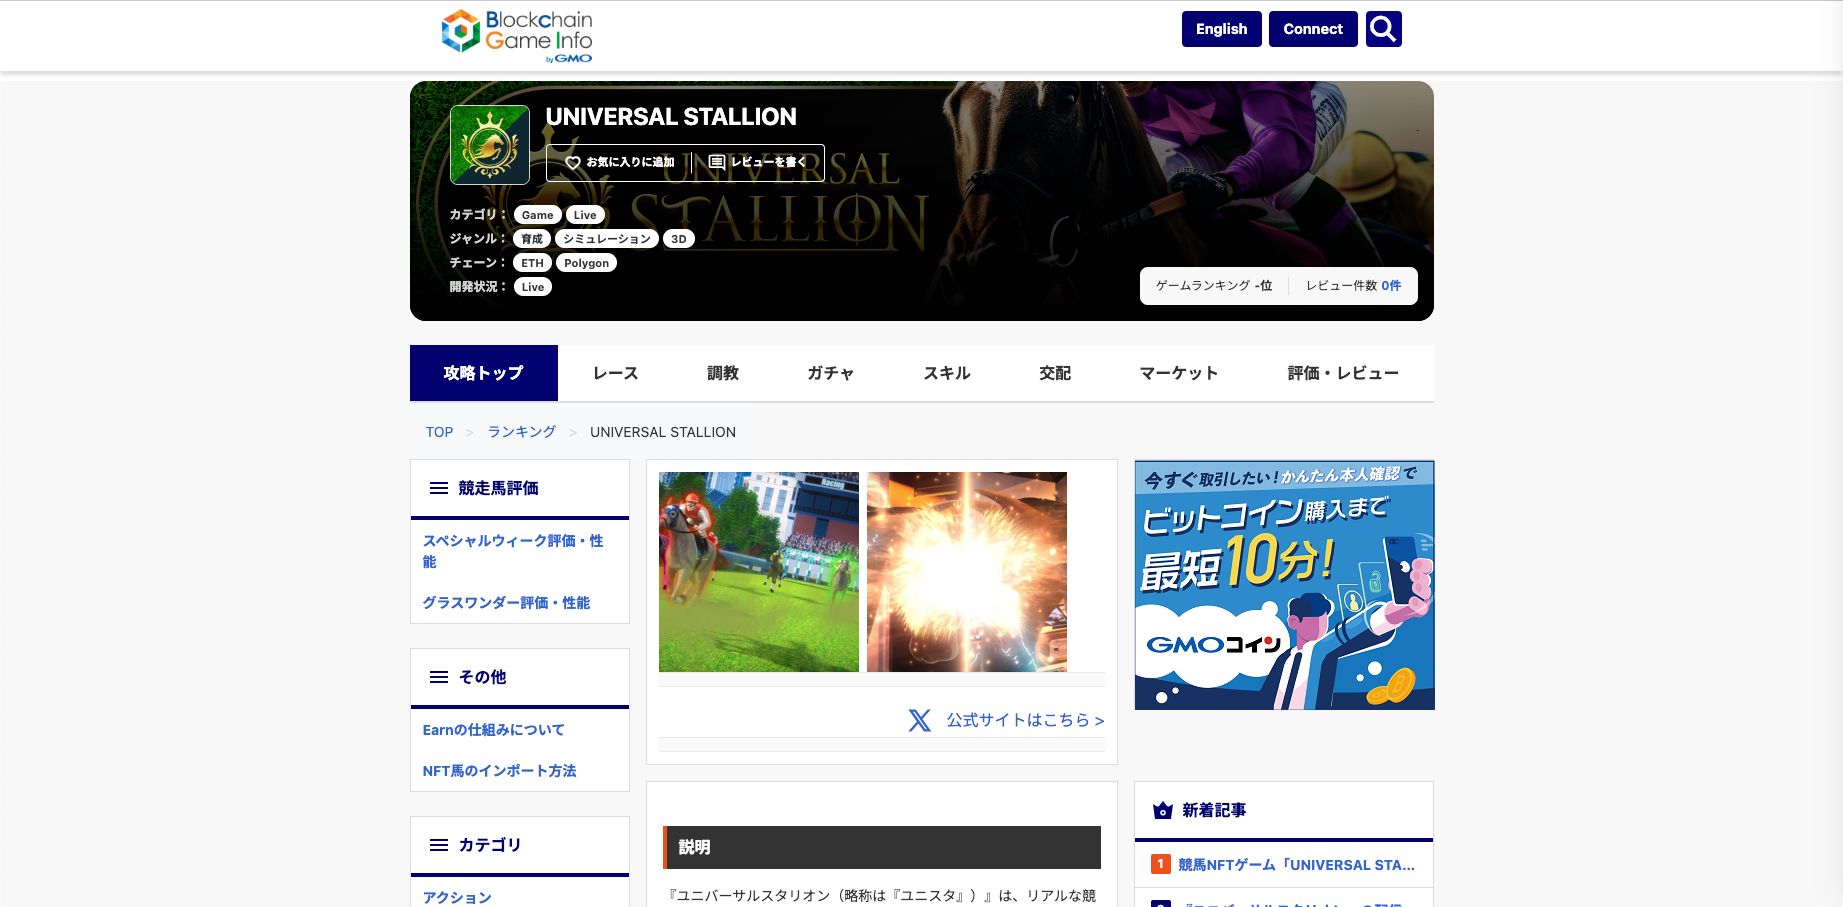Click the シミュレーション genre tag
The height and width of the screenshot is (907, 1843).
tap(607, 239)
